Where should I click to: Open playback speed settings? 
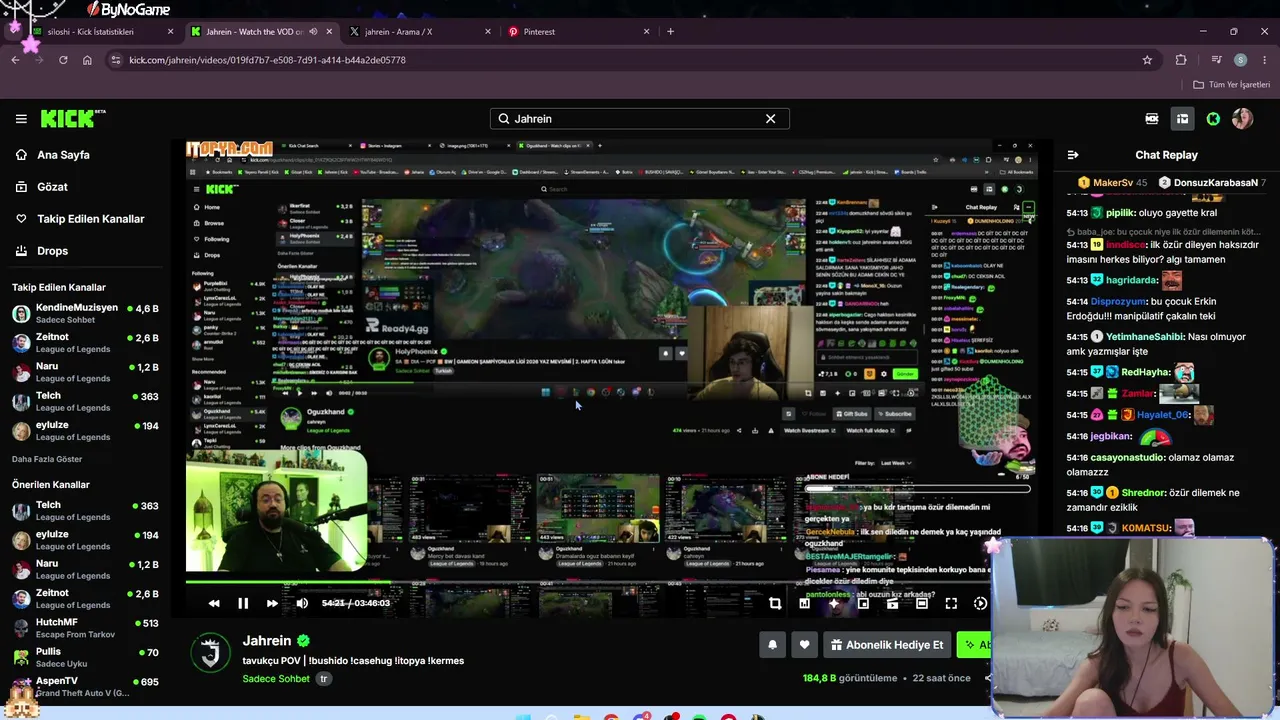click(x=980, y=603)
